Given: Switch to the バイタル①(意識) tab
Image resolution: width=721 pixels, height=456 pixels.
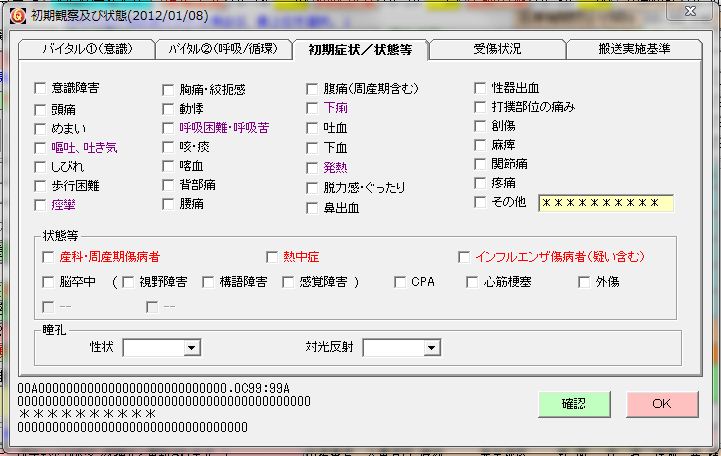Looking at the screenshot, I should click(86, 49).
